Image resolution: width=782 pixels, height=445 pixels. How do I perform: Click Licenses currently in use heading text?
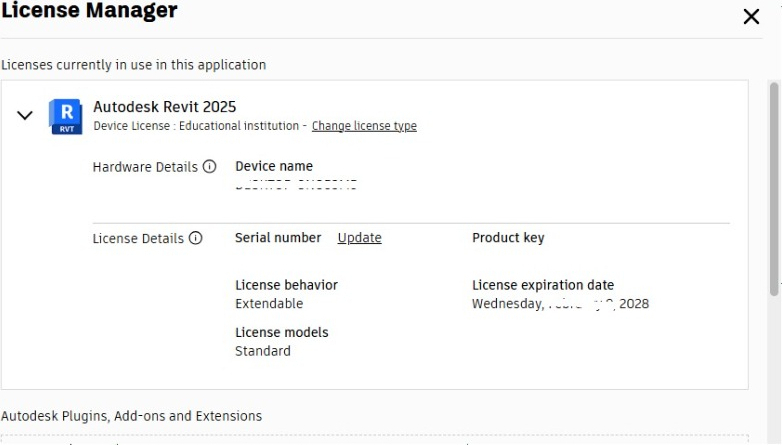(134, 65)
